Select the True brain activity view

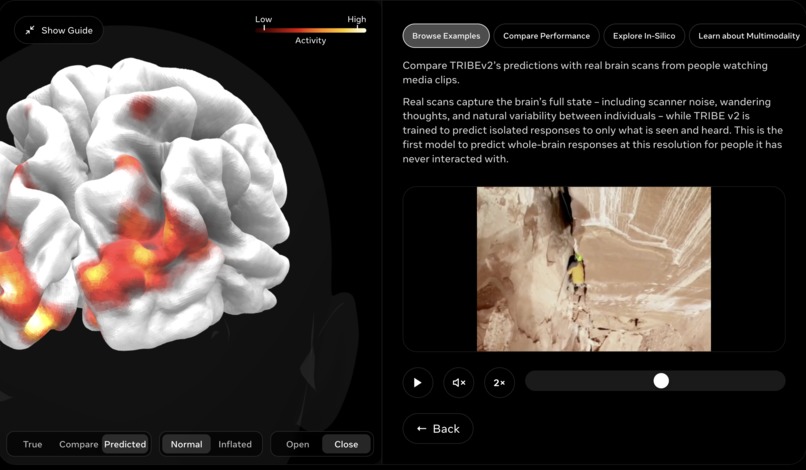[x=32, y=444]
